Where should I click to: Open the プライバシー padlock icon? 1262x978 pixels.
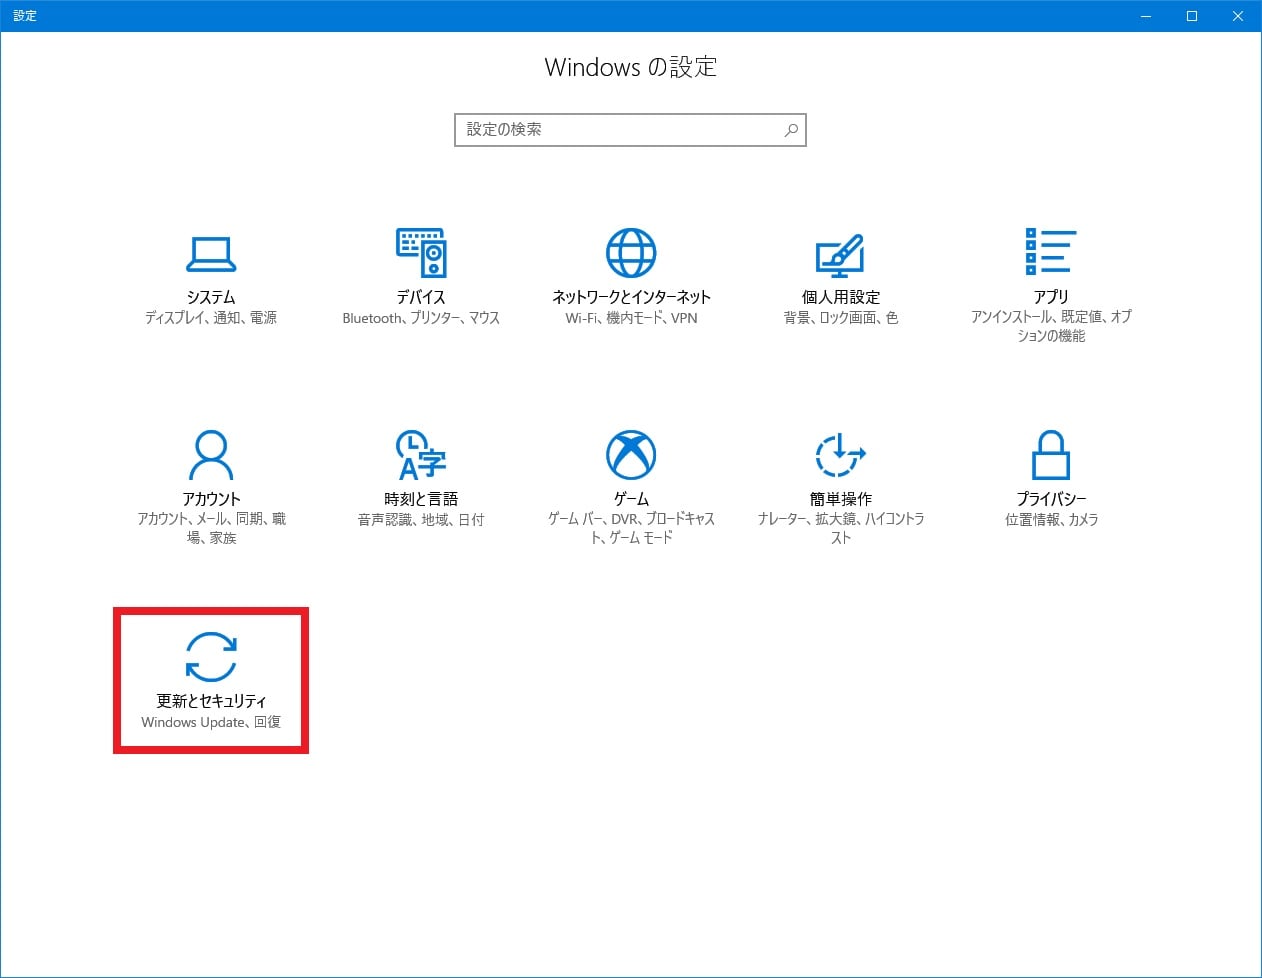1051,455
